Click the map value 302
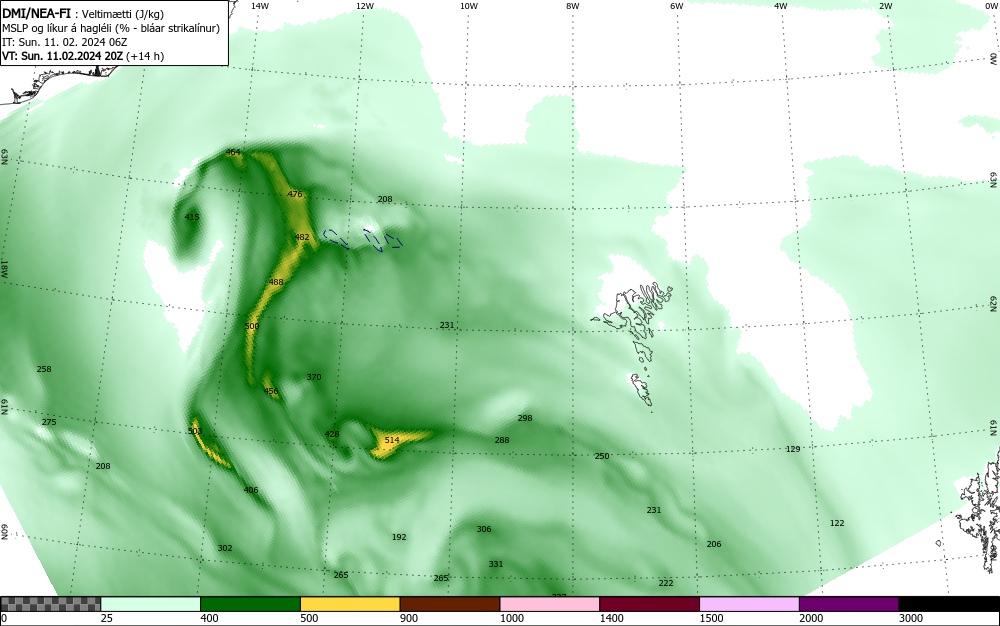1000x626 pixels. pos(225,548)
